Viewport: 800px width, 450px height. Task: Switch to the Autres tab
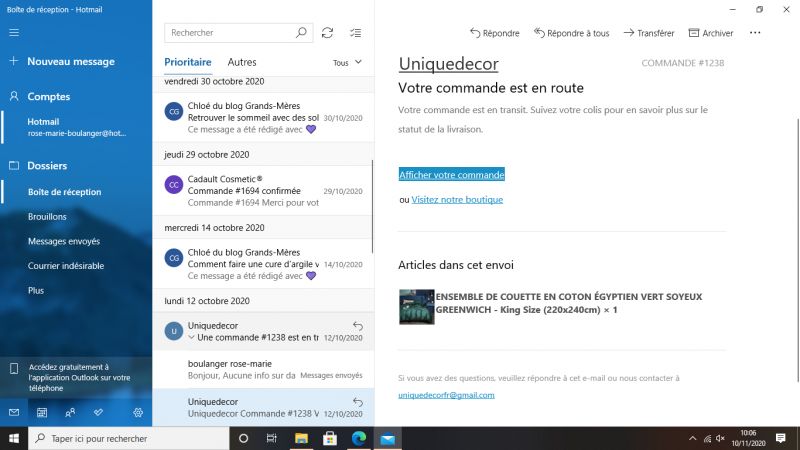point(242,62)
